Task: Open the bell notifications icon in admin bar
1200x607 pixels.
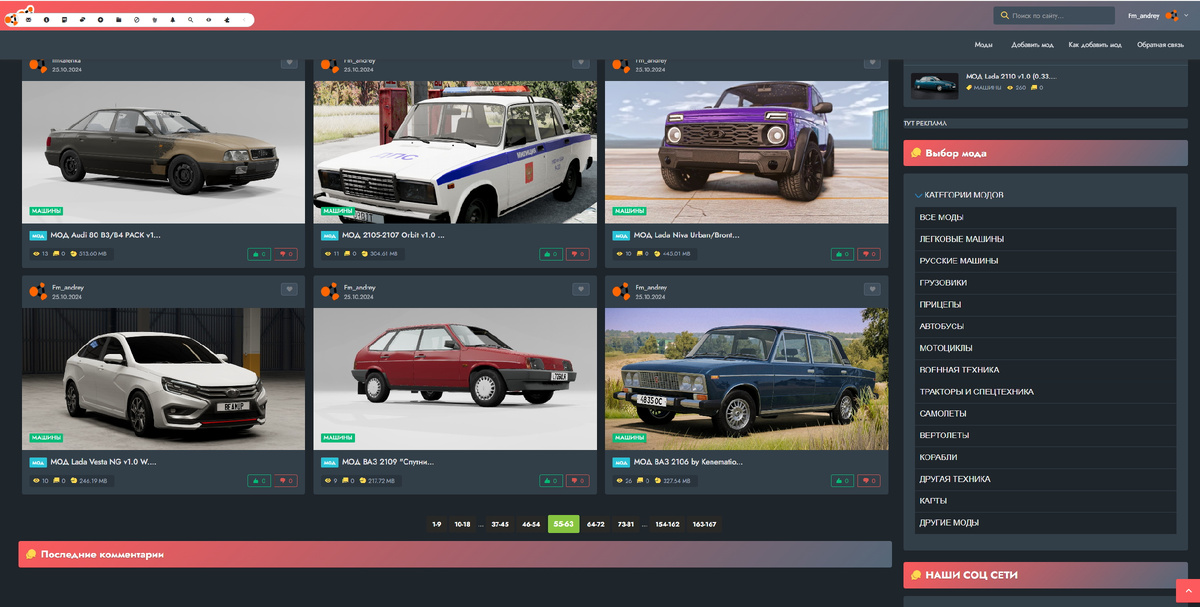Action: (172, 20)
